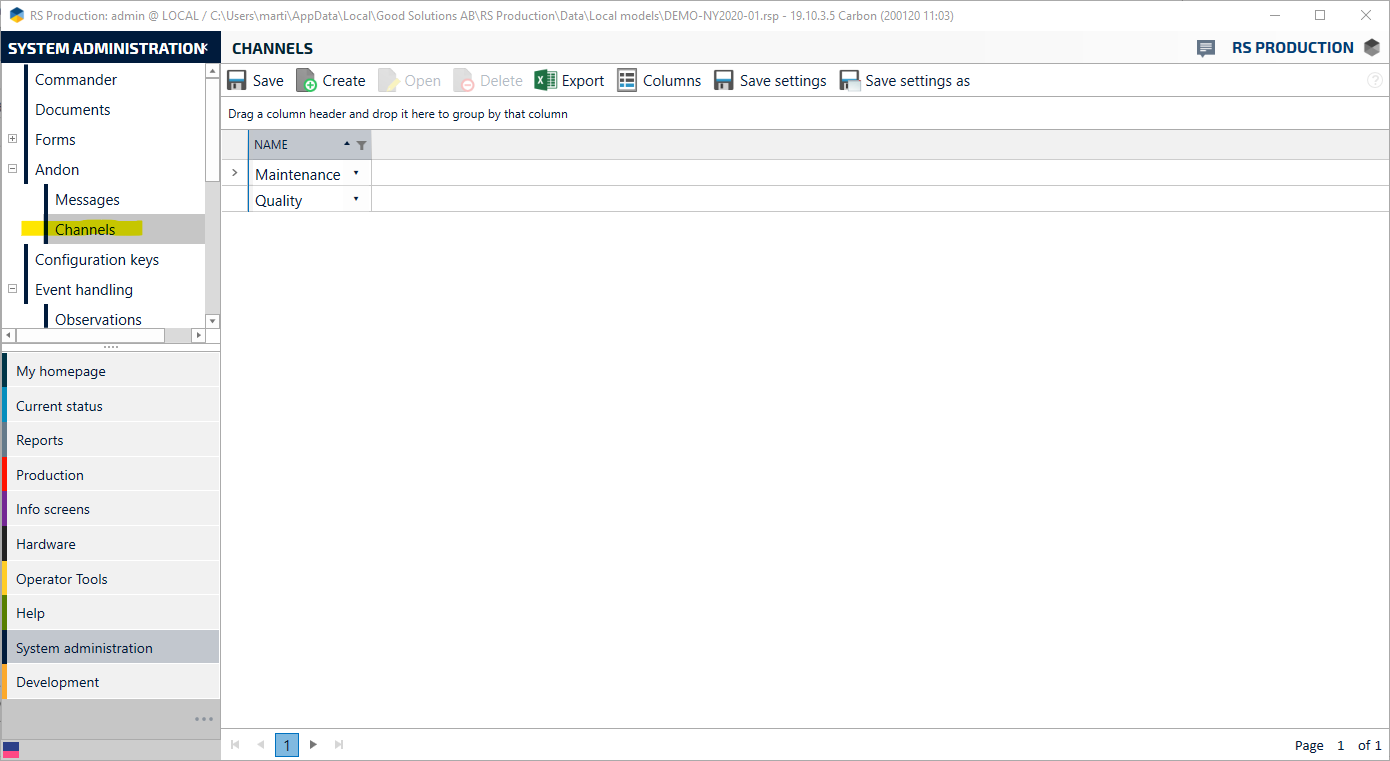Open the Columns chooser icon

point(627,81)
